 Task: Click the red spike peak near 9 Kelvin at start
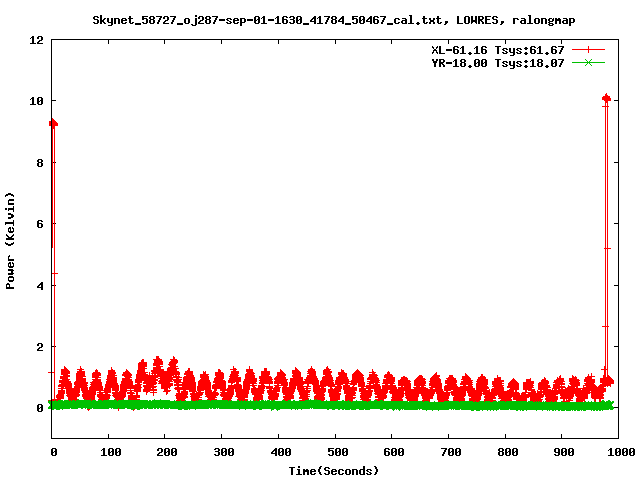(53, 123)
